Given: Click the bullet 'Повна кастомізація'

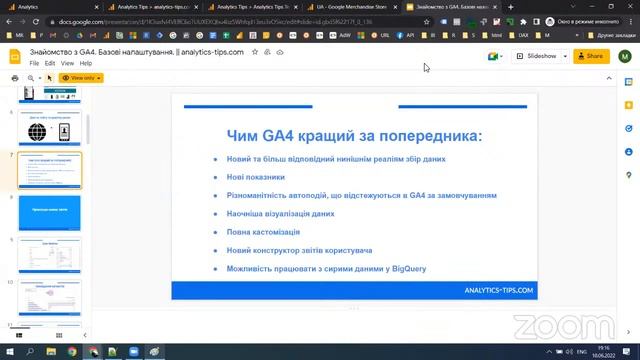Looking at the screenshot, I should (263, 232).
